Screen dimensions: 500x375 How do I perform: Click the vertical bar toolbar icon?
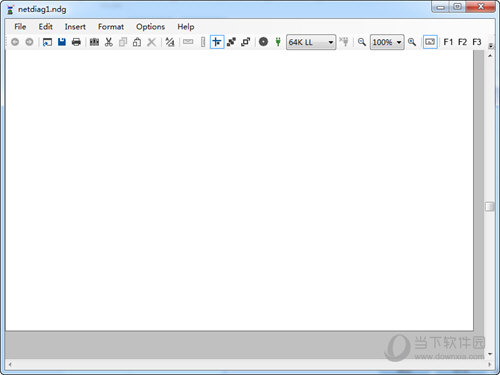pos(203,42)
